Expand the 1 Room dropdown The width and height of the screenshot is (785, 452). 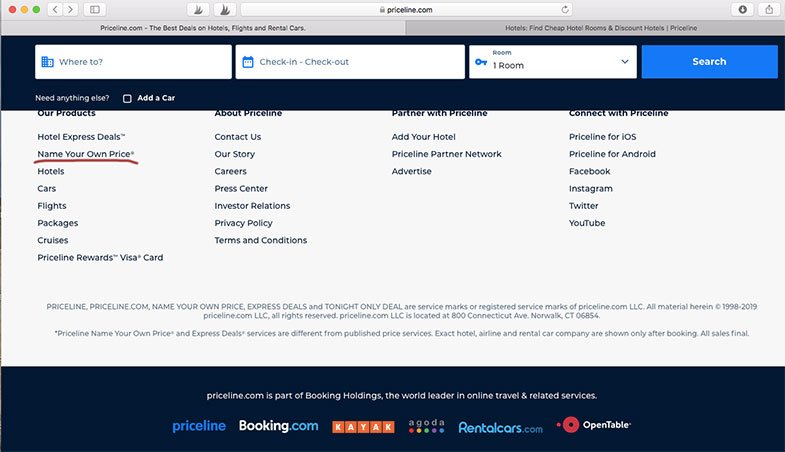tap(553, 62)
